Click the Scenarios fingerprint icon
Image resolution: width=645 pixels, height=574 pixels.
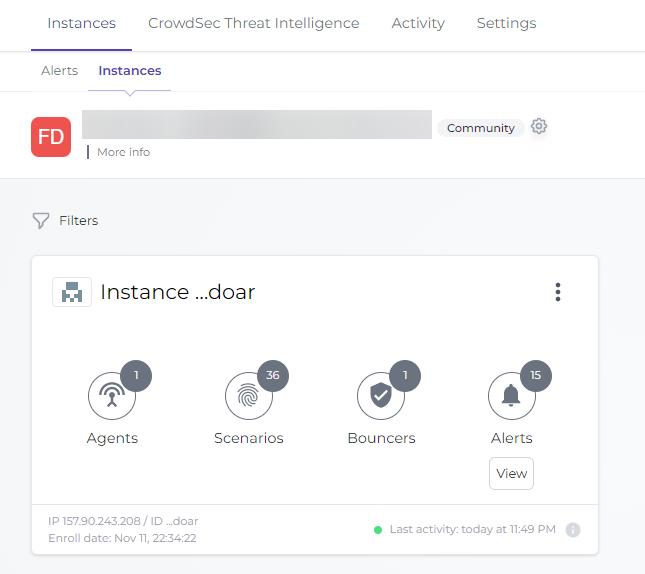(x=248, y=396)
